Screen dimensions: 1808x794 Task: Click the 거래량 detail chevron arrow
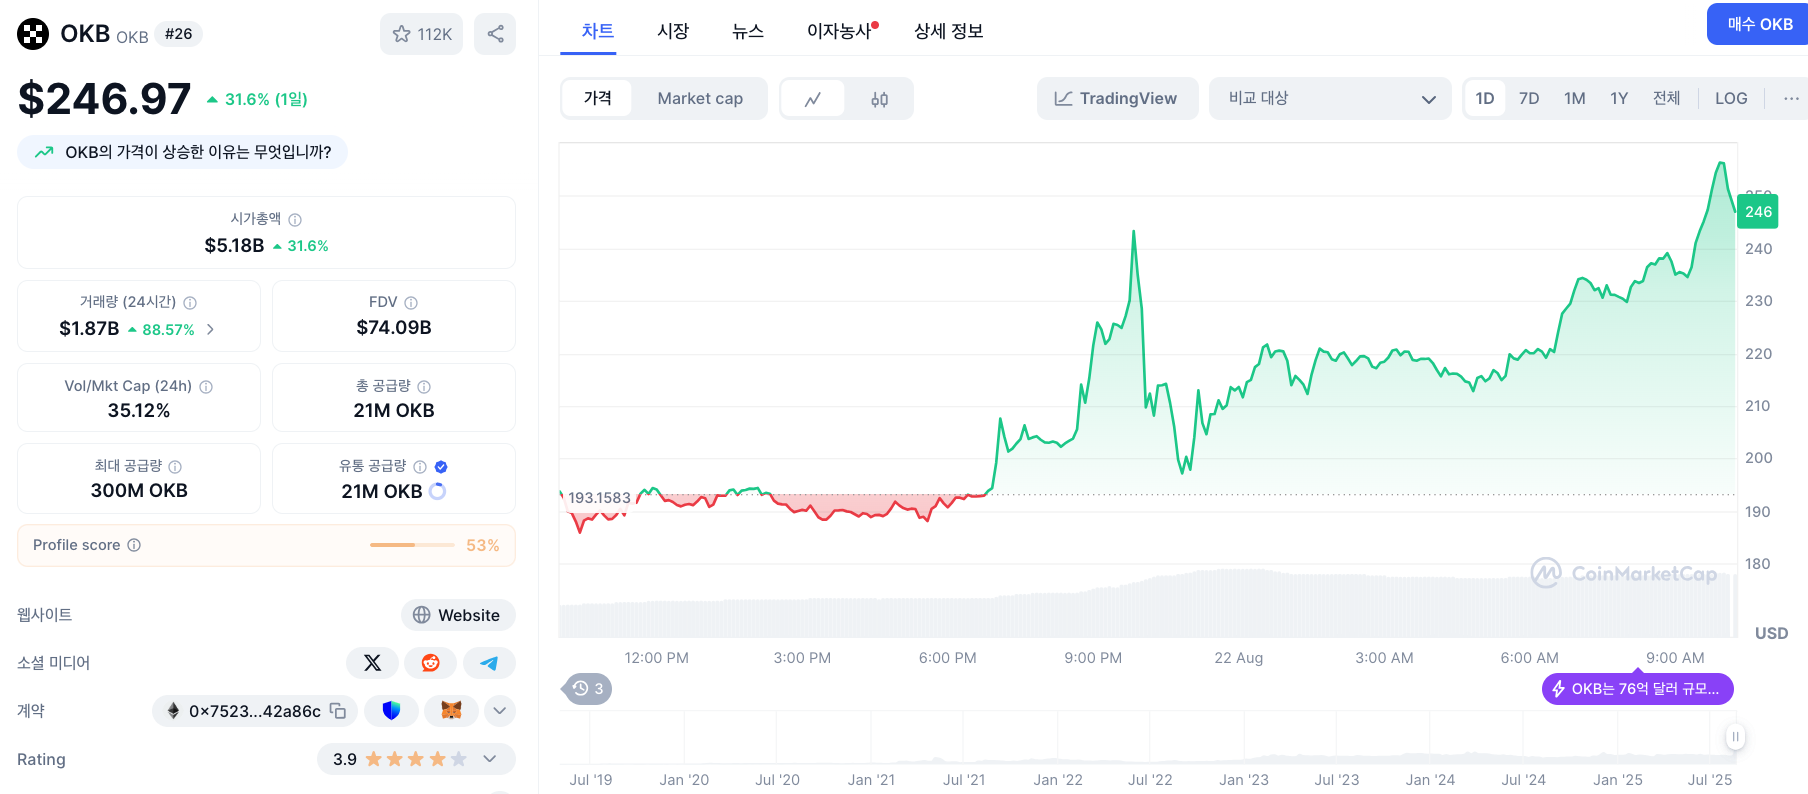[210, 329]
